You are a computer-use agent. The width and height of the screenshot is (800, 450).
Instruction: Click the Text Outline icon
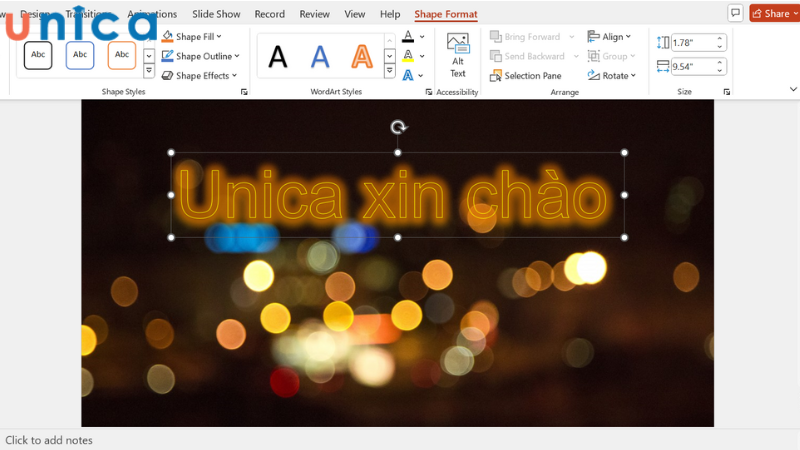pyautogui.click(x=408, y=56)
